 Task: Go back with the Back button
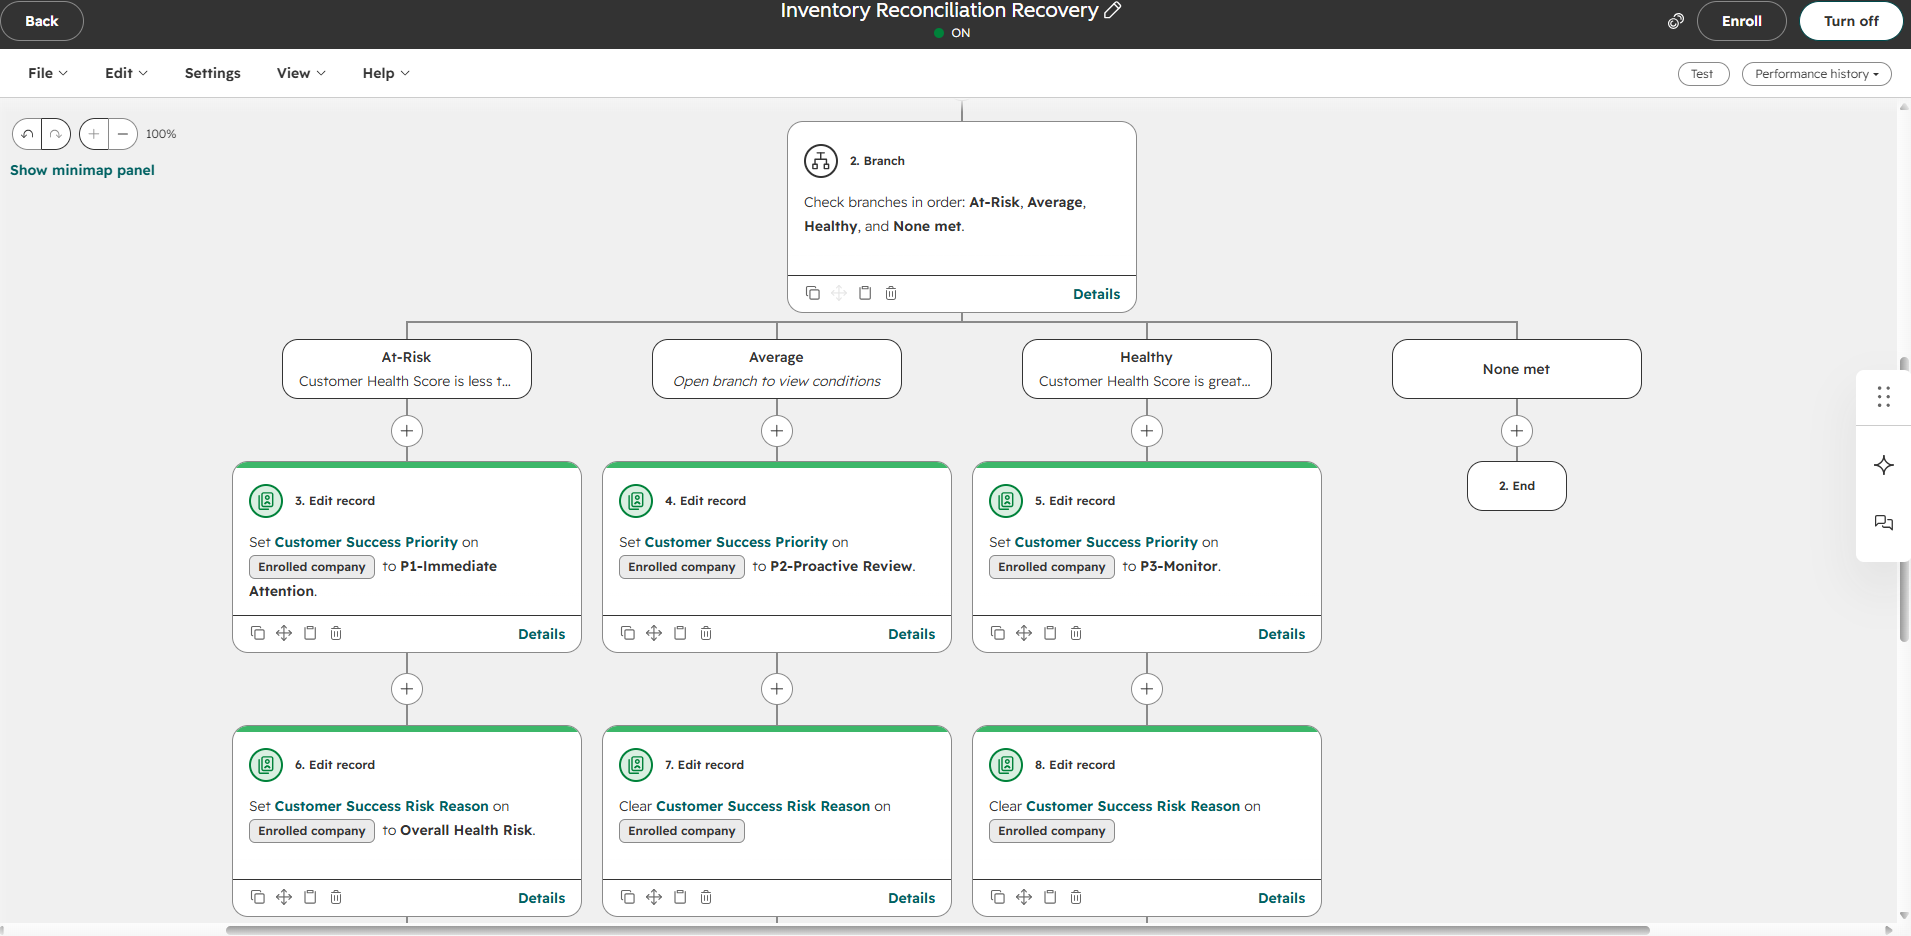[42, 21]
